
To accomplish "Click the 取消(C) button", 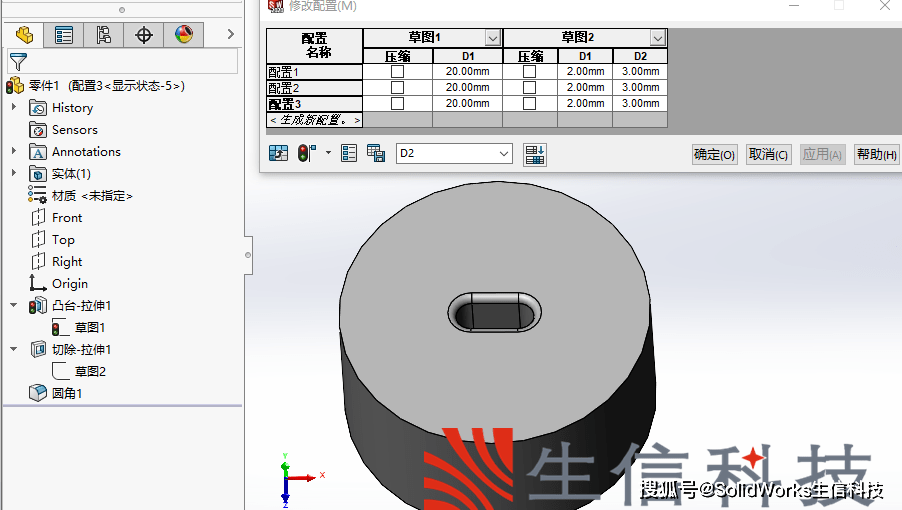I will pos(768,154).
